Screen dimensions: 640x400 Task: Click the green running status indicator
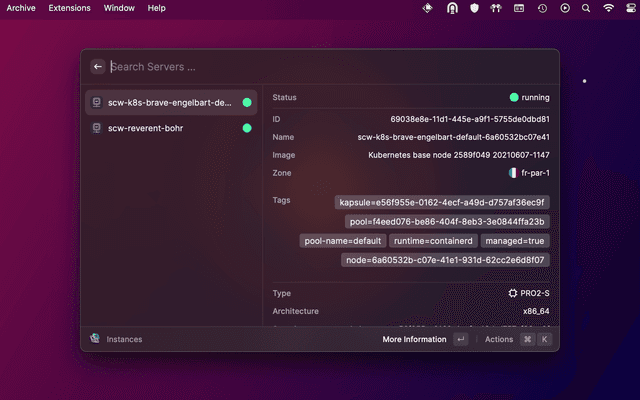(x=514, y=98)
